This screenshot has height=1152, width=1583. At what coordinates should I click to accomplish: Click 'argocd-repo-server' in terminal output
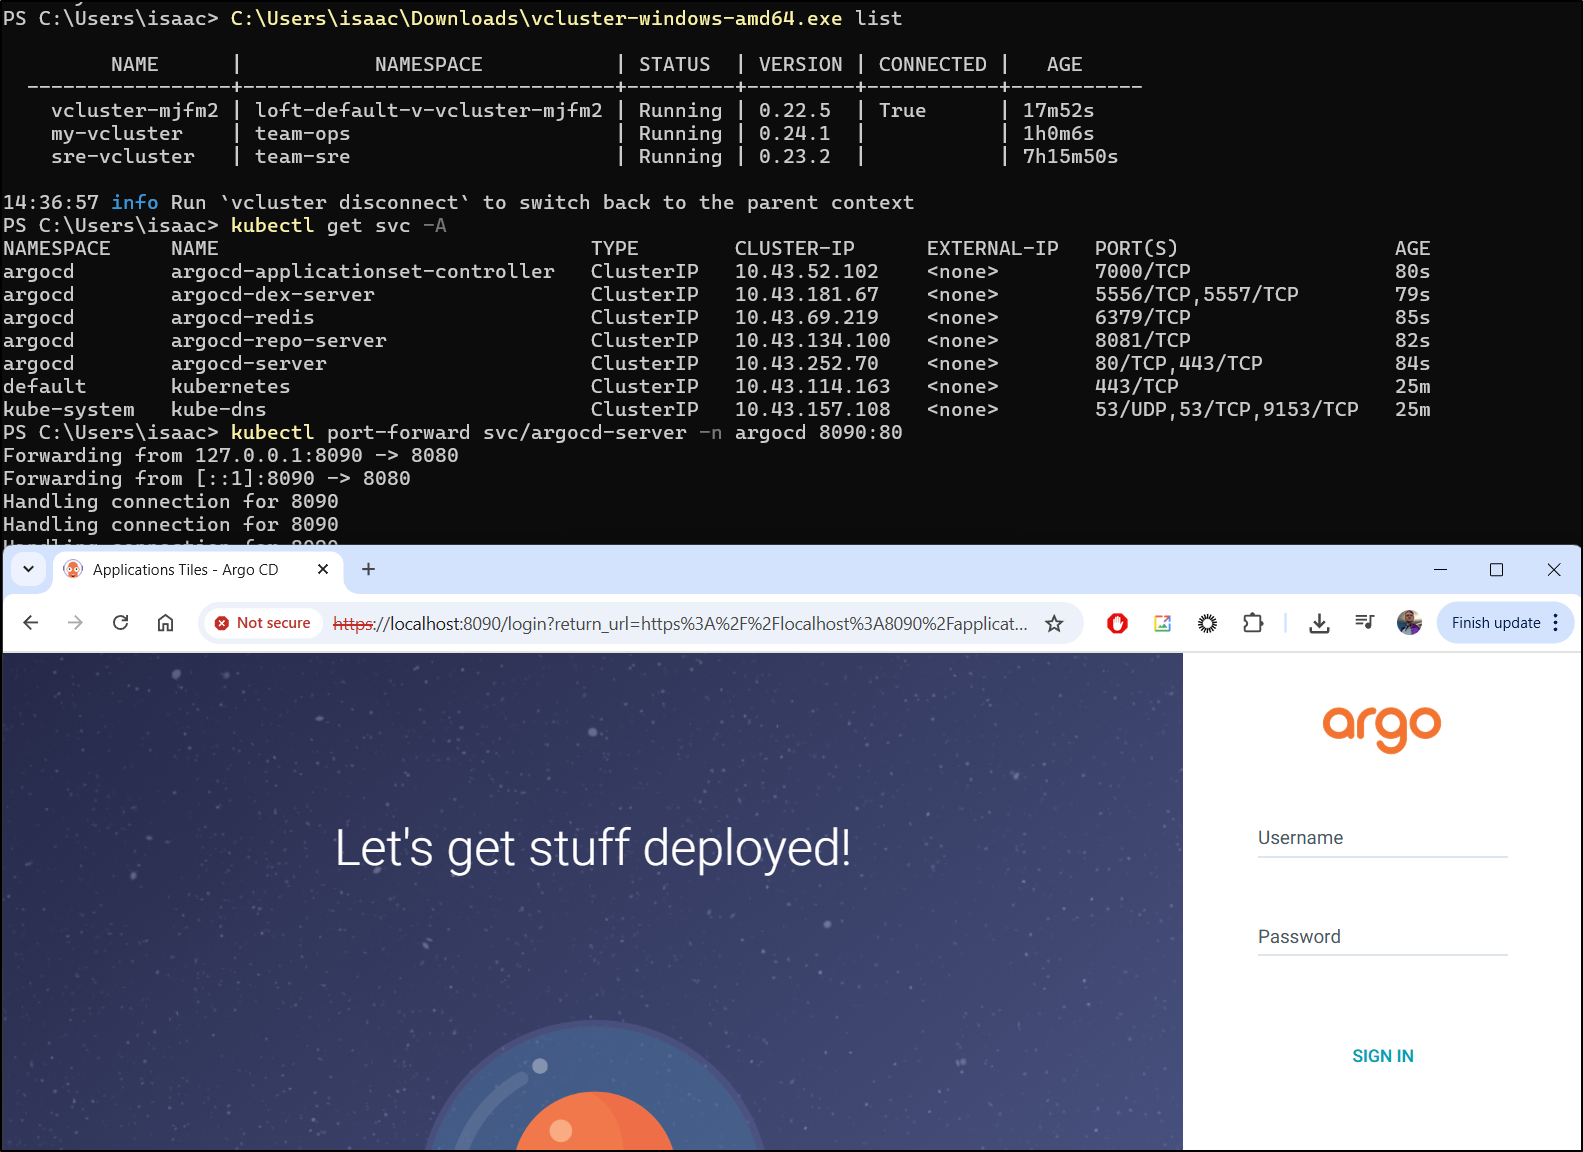click(x=278, y=341)
